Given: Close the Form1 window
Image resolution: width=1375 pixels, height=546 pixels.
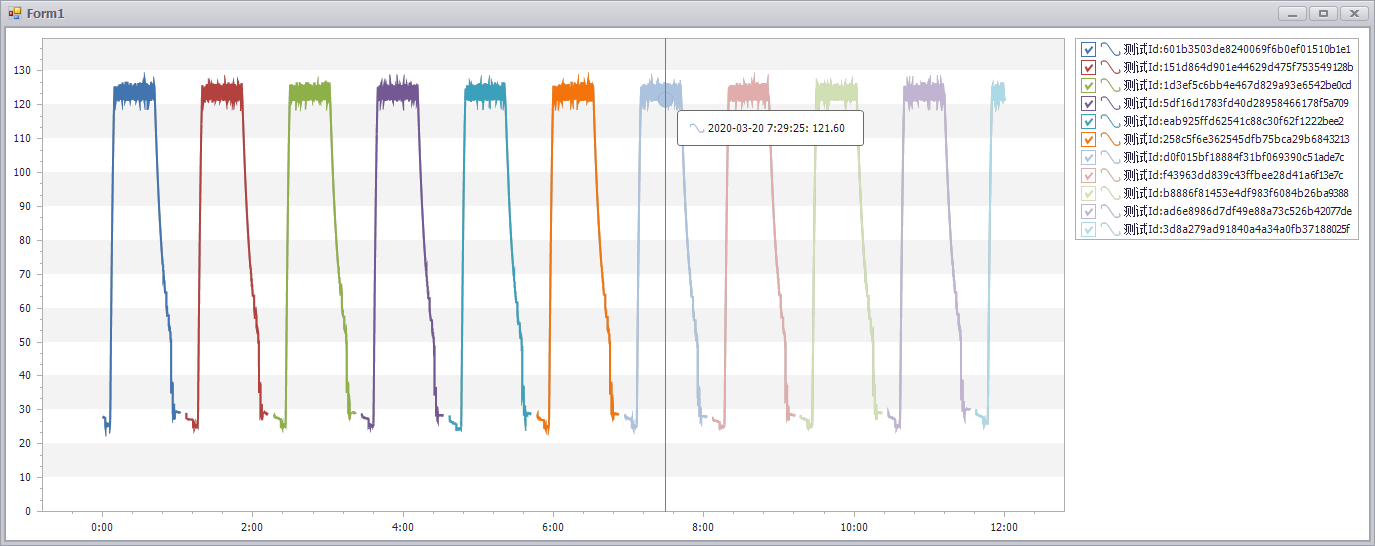Looking at the screenshot, I should [1354, 13].
